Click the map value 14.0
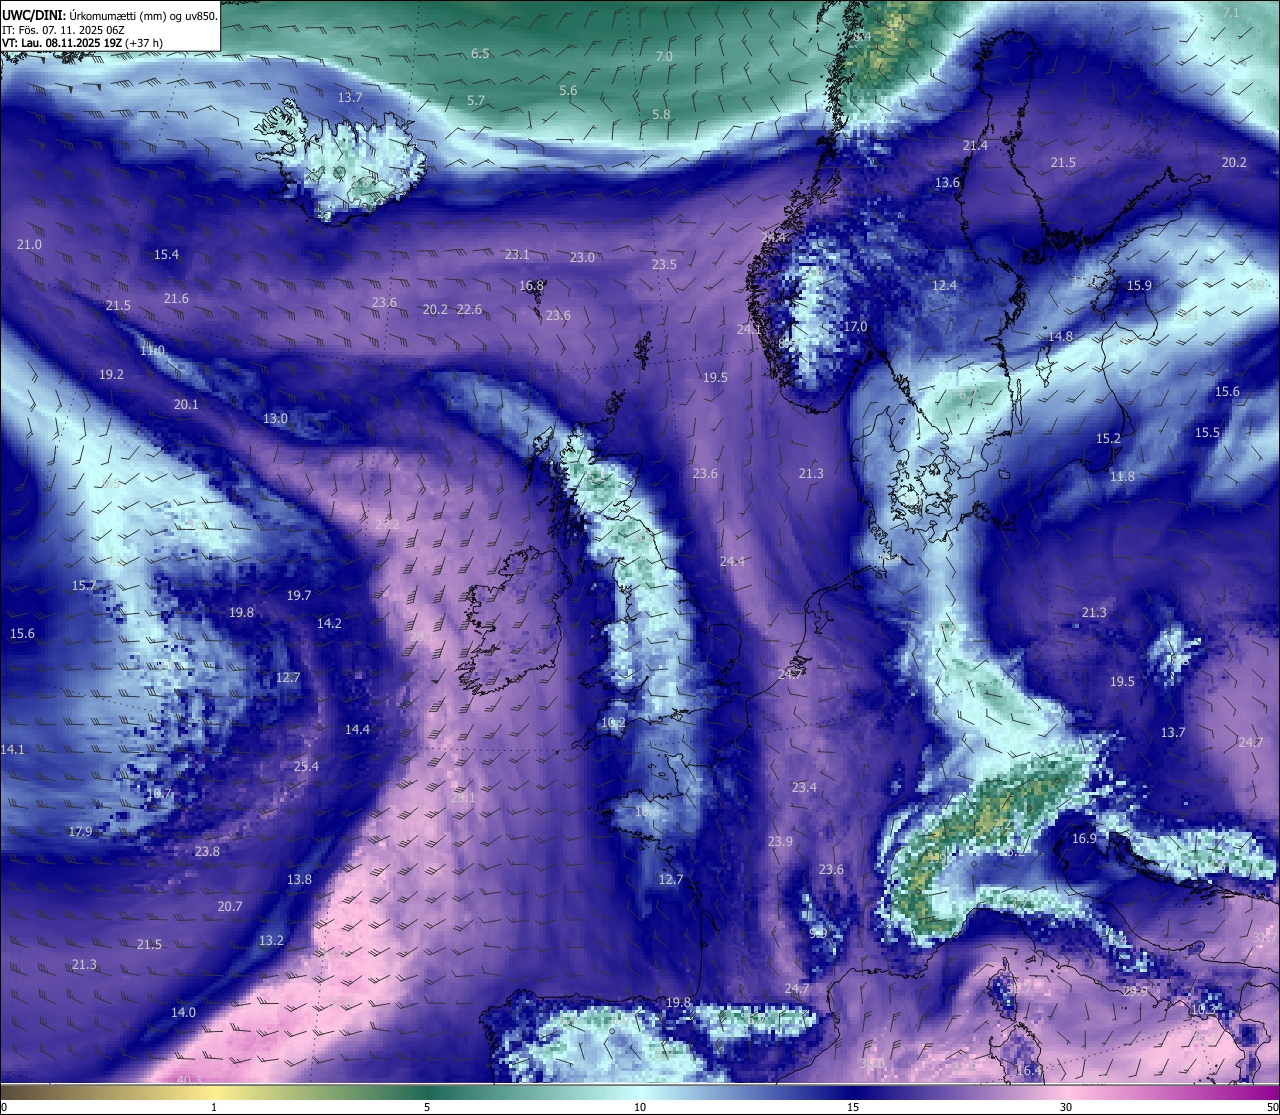 click(183, 1013)
